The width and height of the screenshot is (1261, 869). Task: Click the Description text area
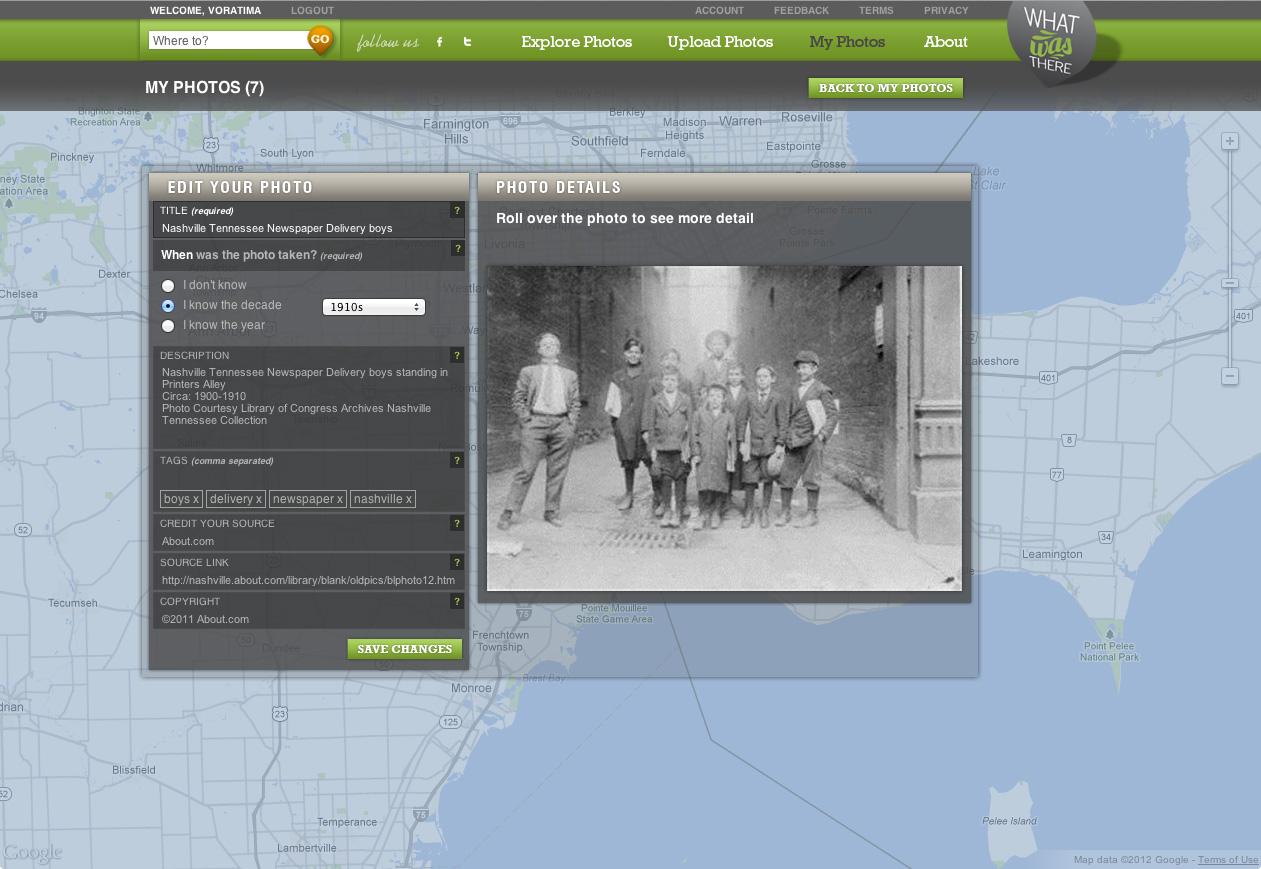point(308,404)
